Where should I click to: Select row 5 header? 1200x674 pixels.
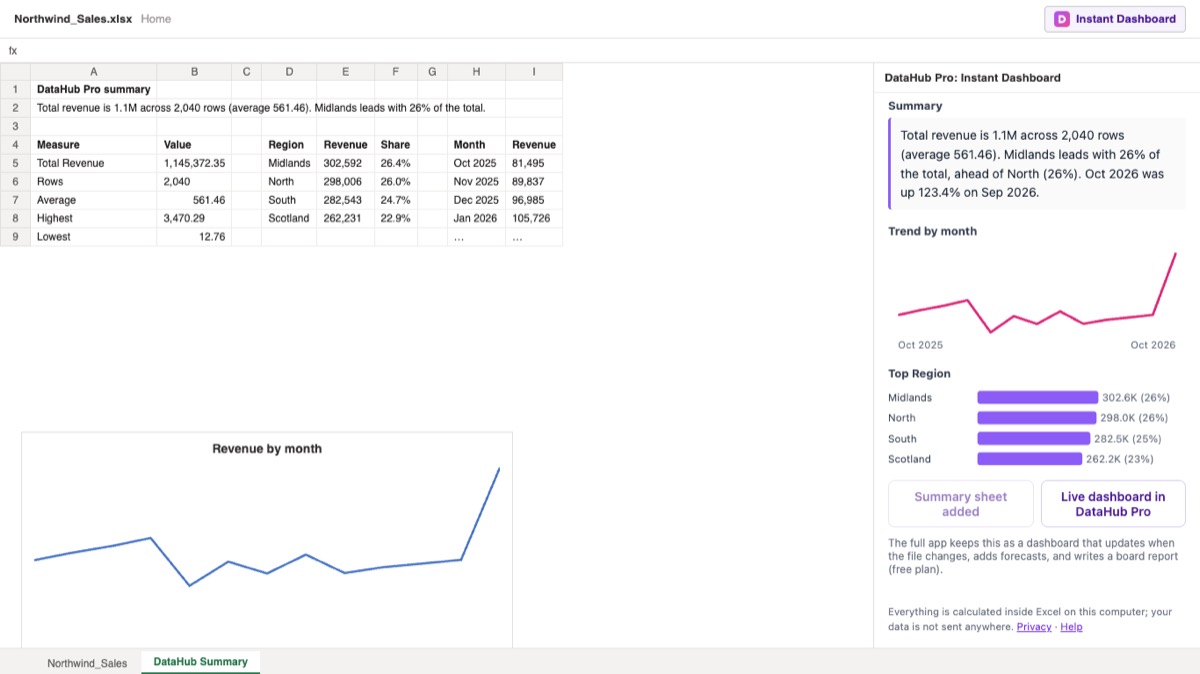click(x=15, y=162)
